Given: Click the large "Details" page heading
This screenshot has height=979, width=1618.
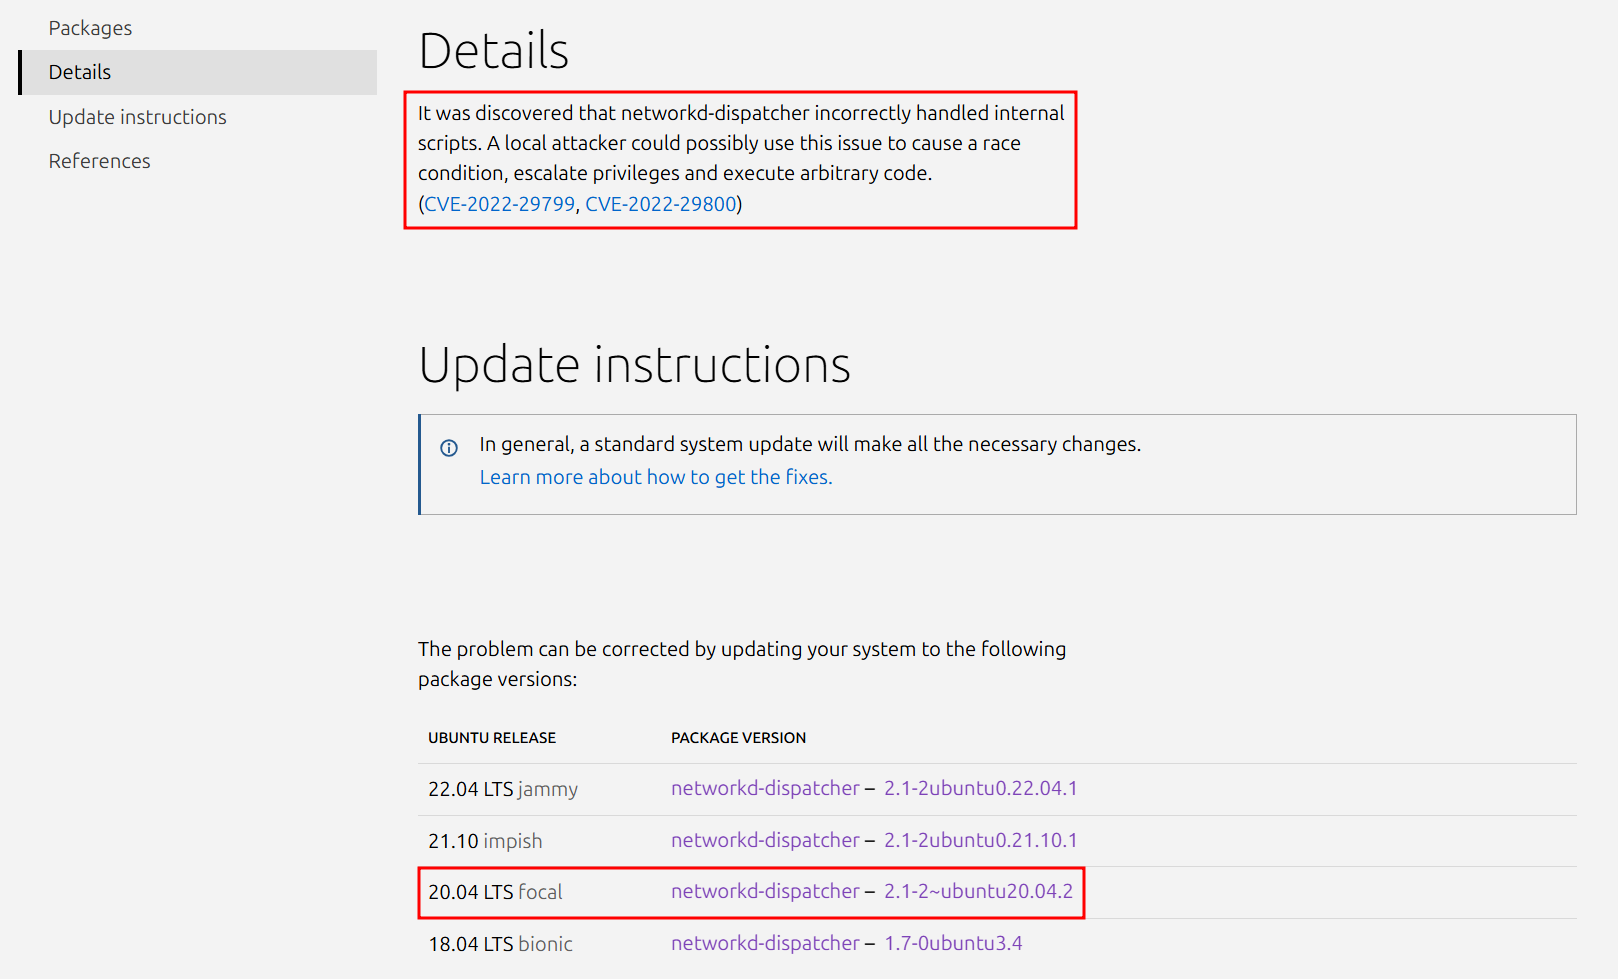Looking at the screenshot, I should pyautogui.click(x=493, y=51).
